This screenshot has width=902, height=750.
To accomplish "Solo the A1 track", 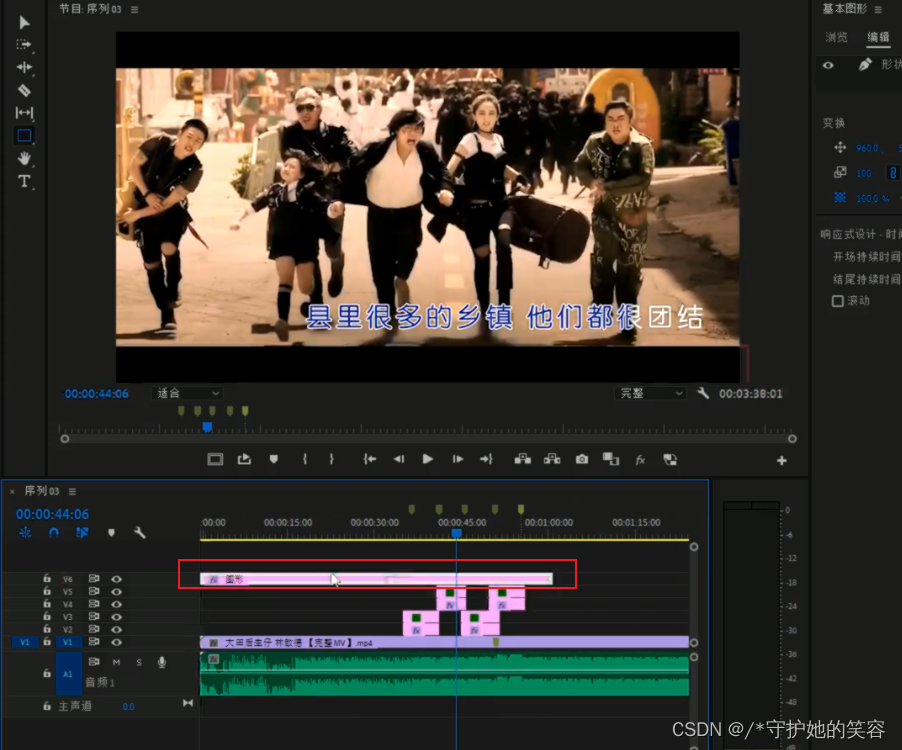I will tap(139, 662).
